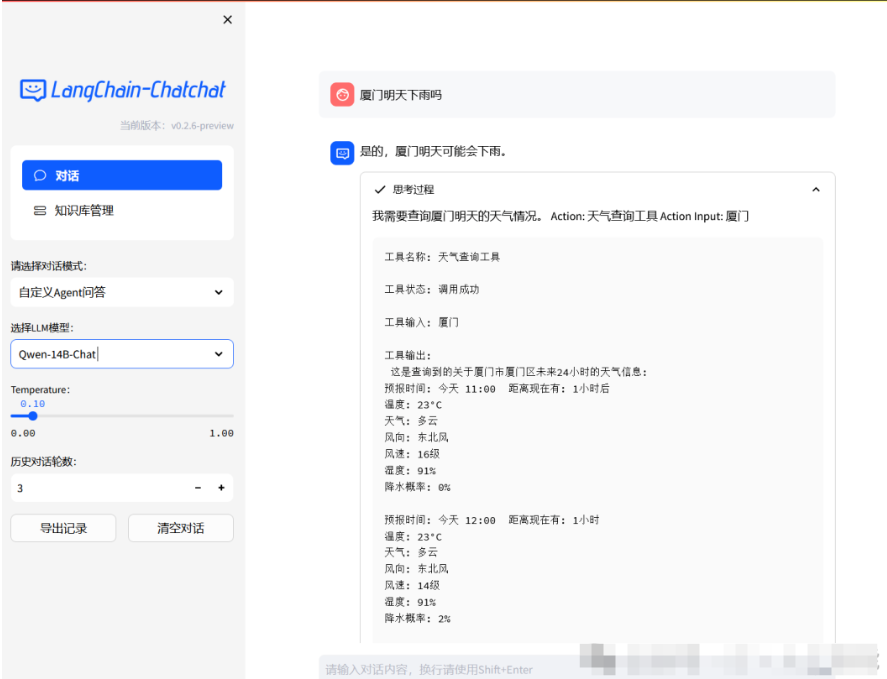Click the 请选择对话模式 label

click(49, 266)
